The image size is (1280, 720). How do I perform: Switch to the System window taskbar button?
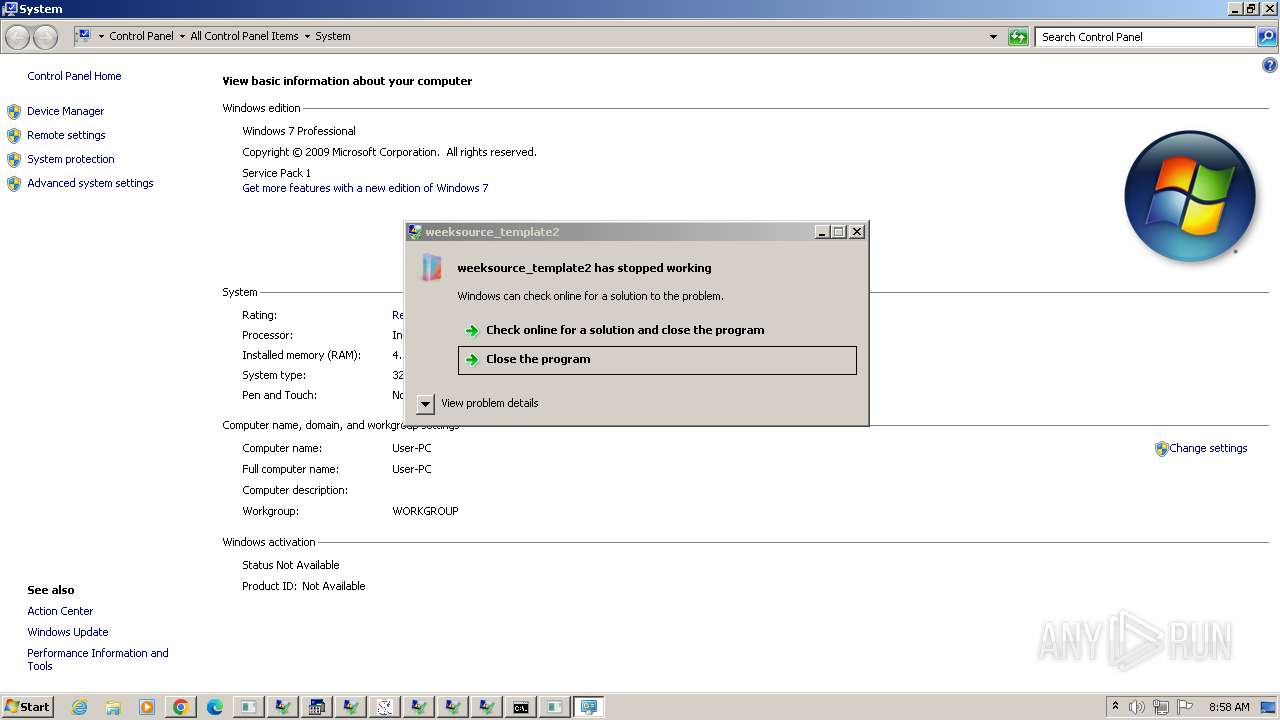pos(589,707)
